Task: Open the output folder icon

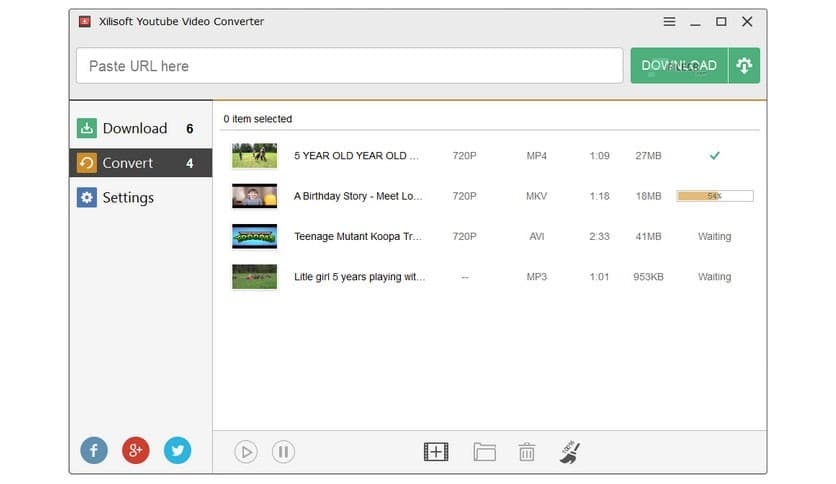Action: (484, 452)
